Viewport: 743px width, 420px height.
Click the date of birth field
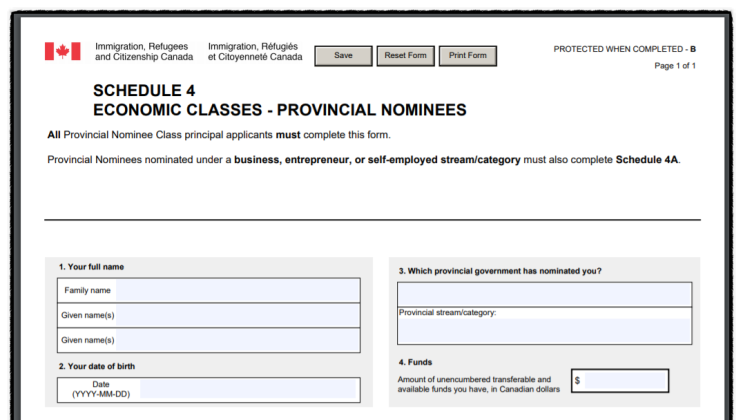point(248,389)
